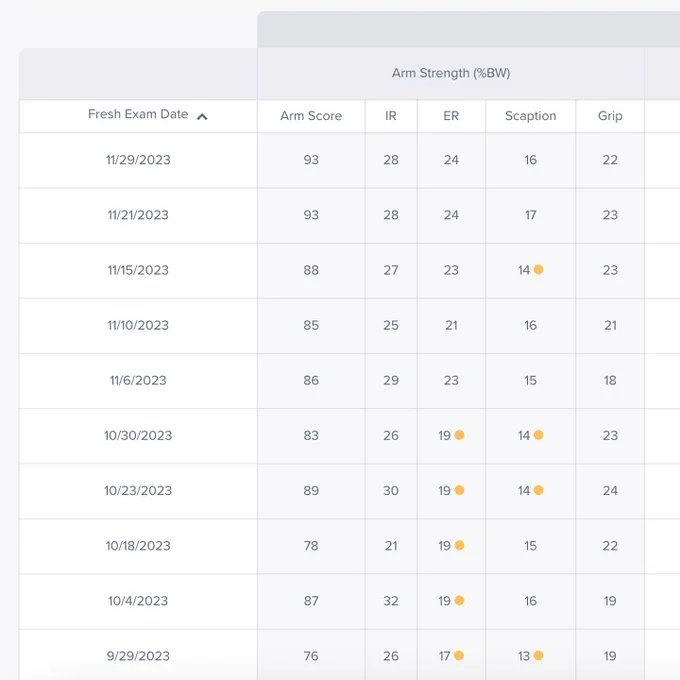Click Arm Score 88 in 11/15/2023 row
This screenshot has height=680, width=680.
point(311,270)
